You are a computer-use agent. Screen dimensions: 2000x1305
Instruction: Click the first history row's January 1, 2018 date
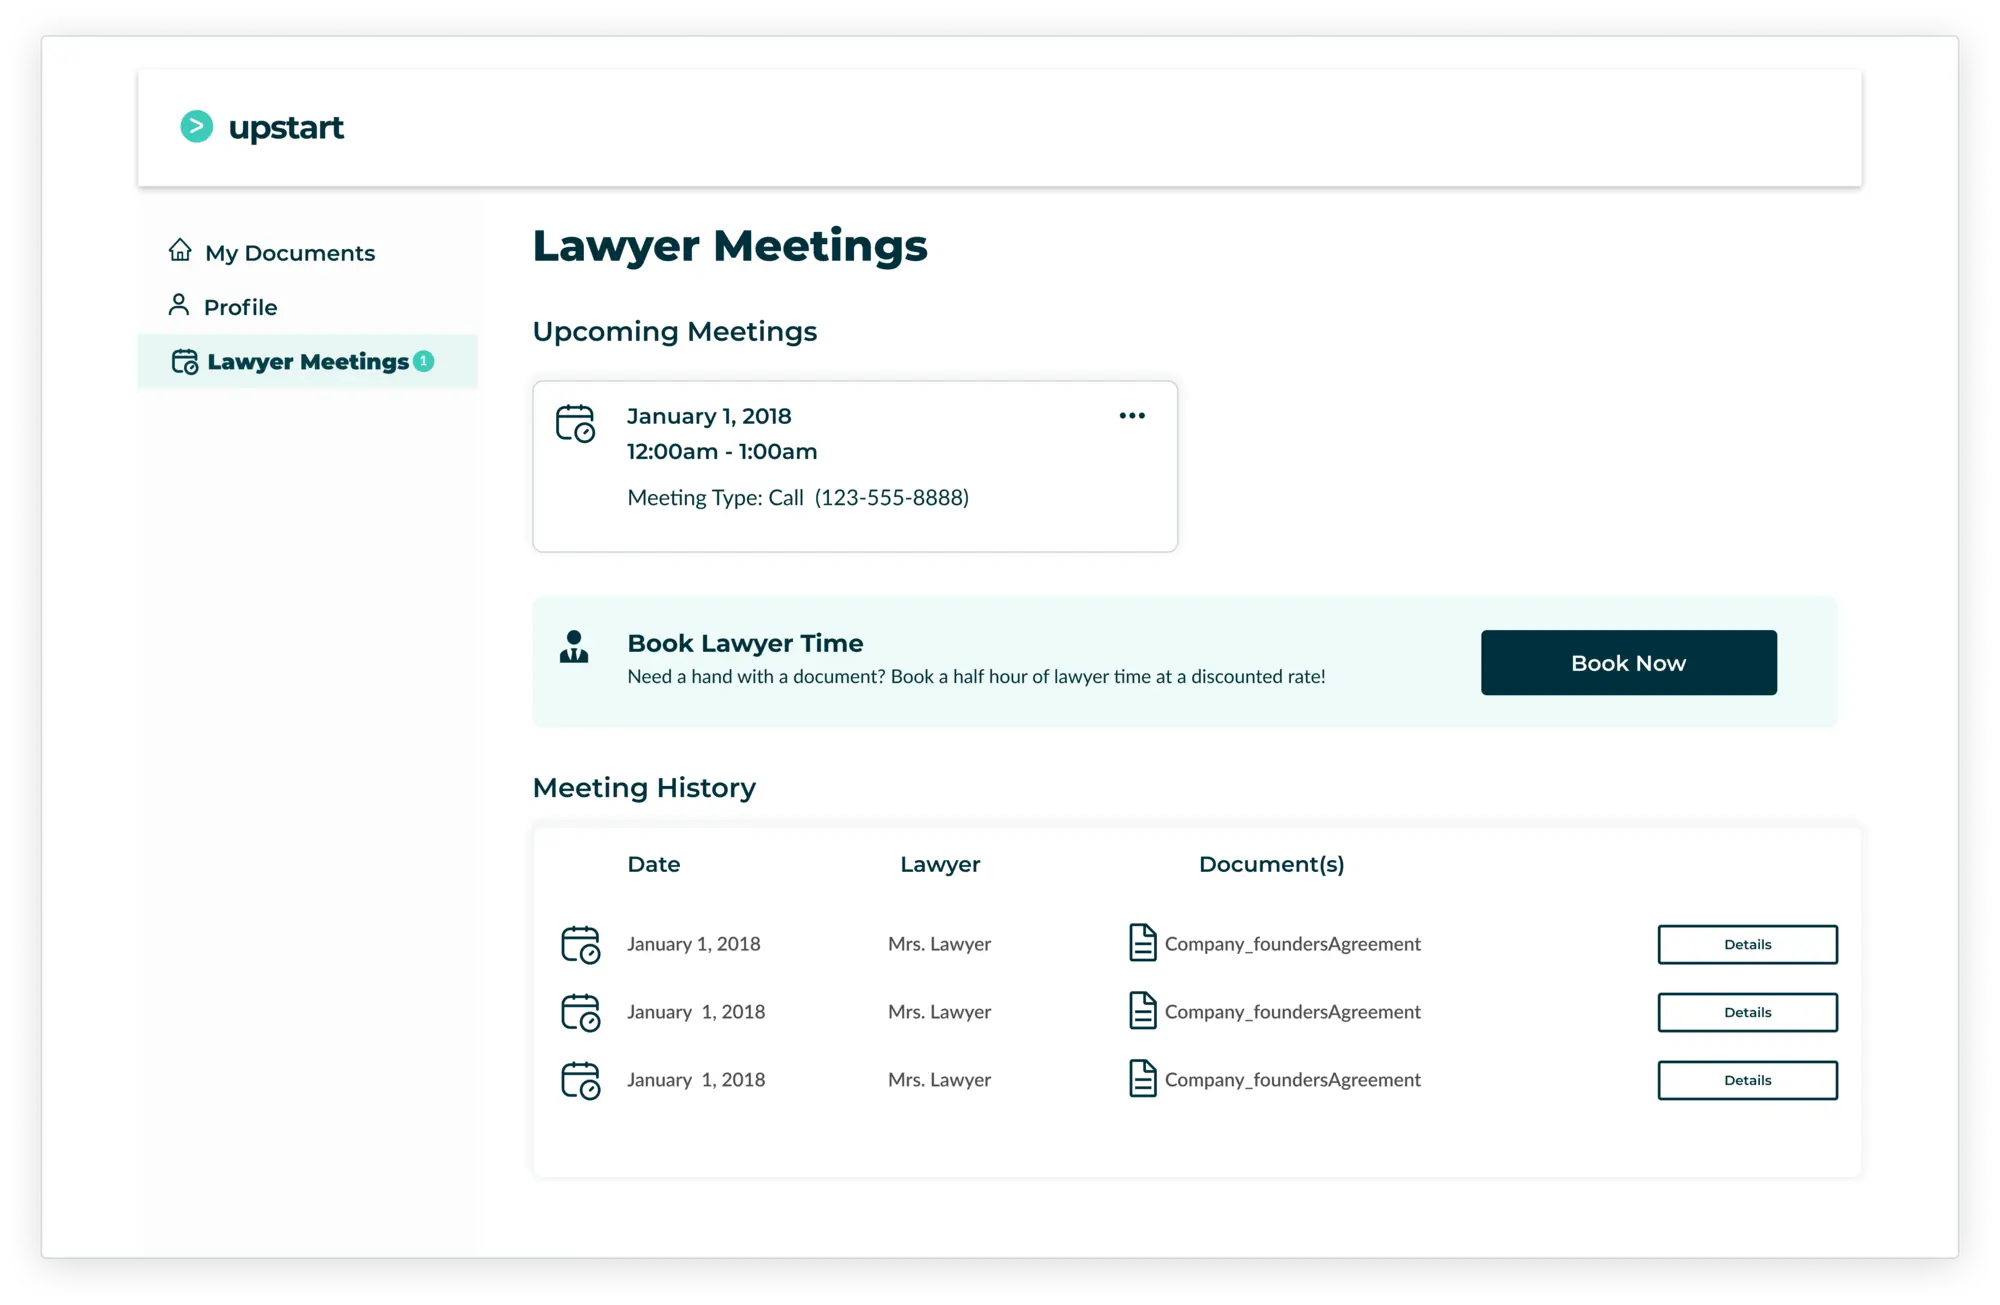pyautogui.click(x=694, y=944)
